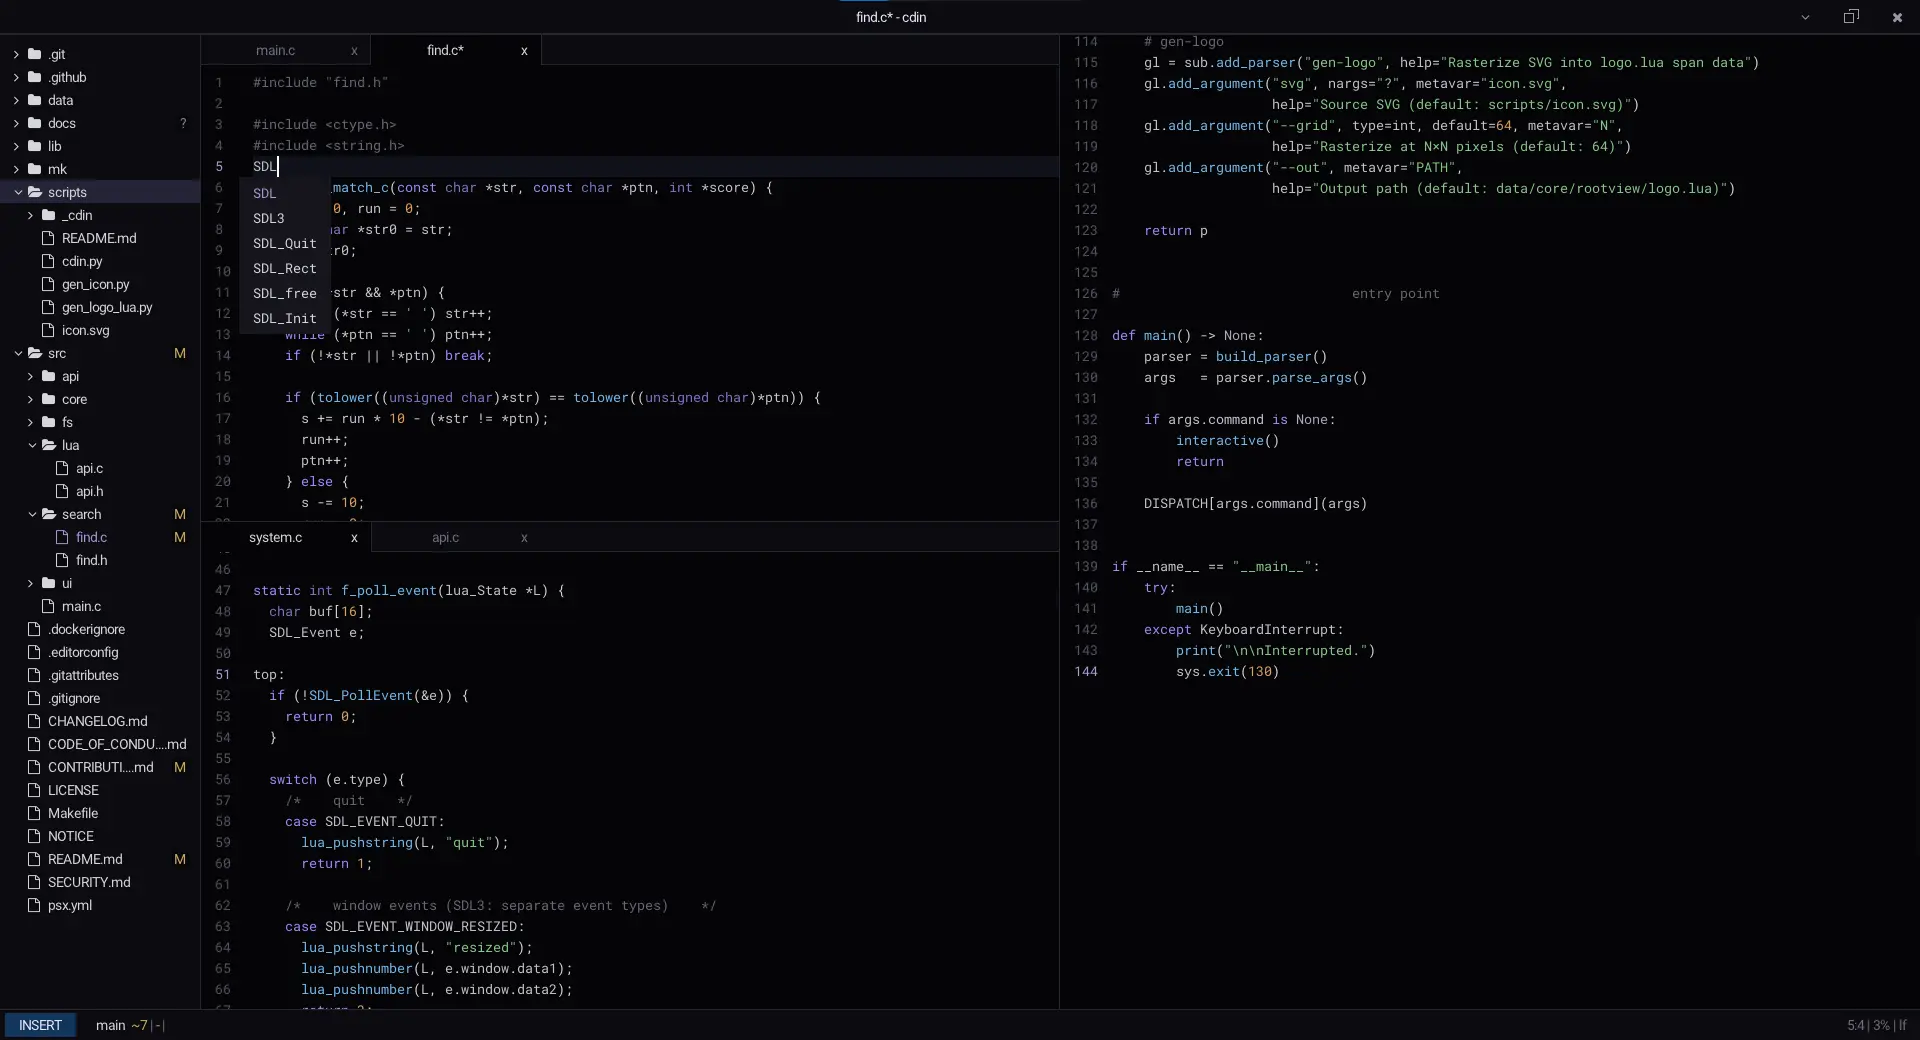Choose SDL_Quit from autocomplete list
The width and height of the screenshot is (1920, 1040).
[x=285, y=243]
